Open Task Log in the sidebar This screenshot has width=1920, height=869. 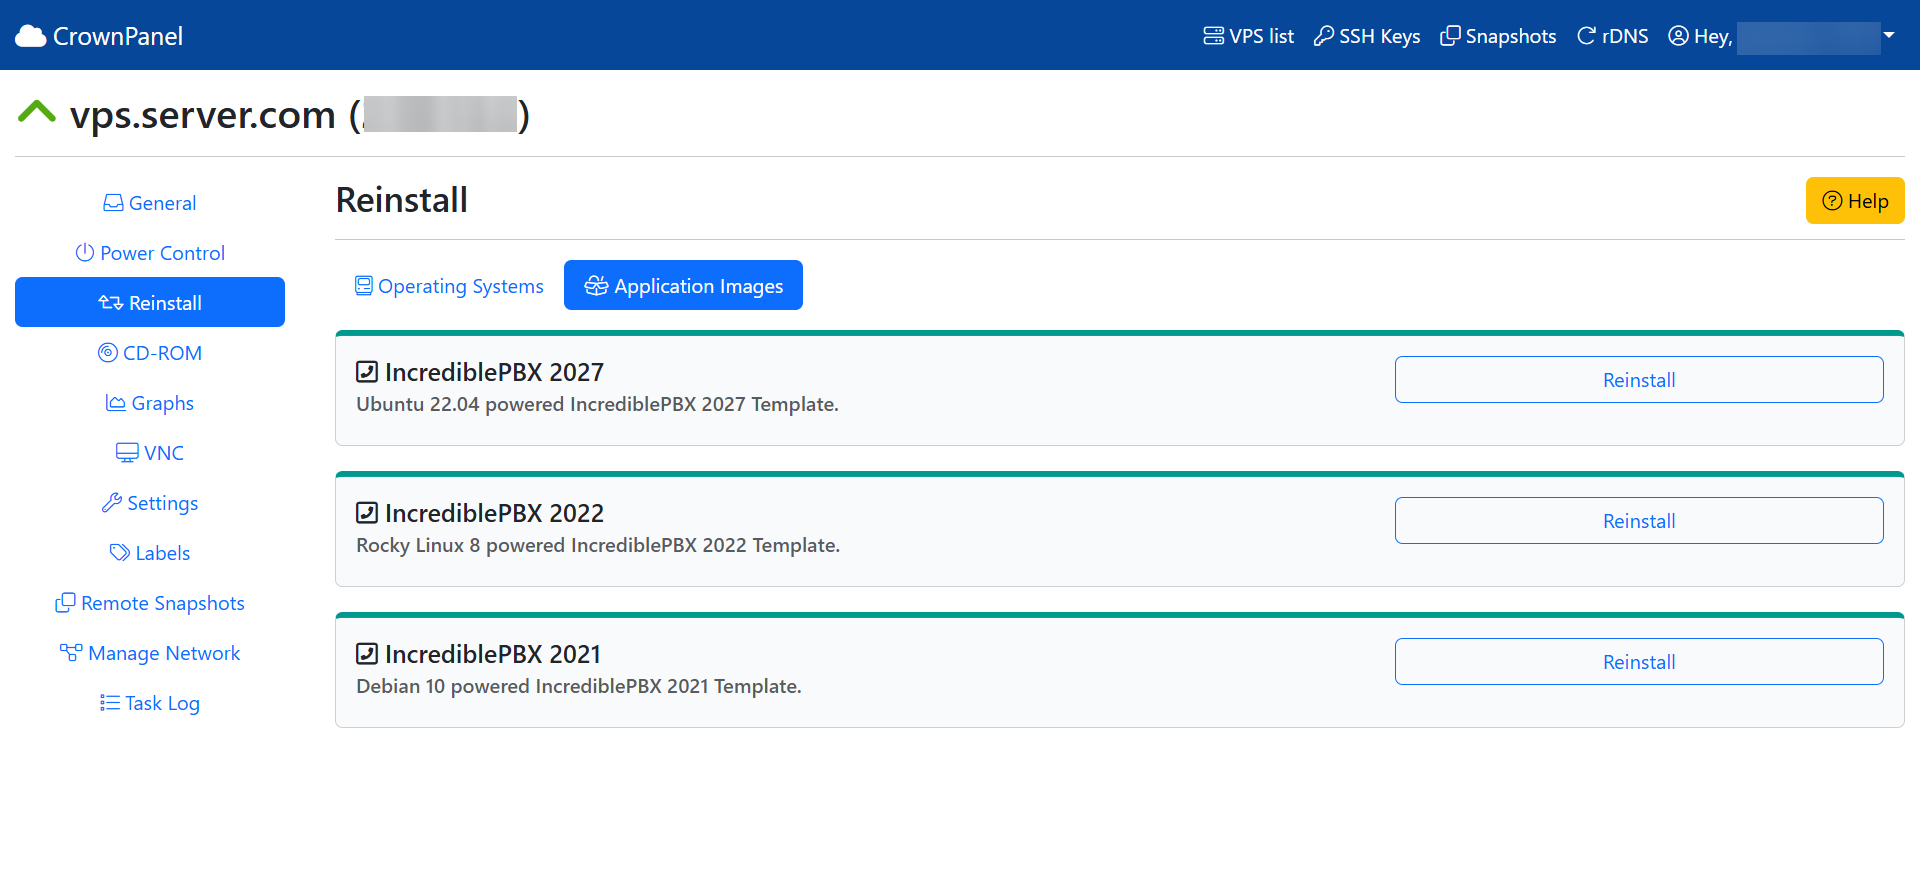pyautogui.click(x=150, y=703)
